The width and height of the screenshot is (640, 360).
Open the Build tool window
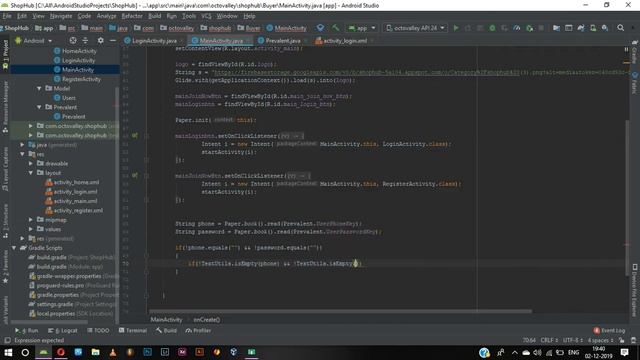pyautogui.click(x=166, y=330)
